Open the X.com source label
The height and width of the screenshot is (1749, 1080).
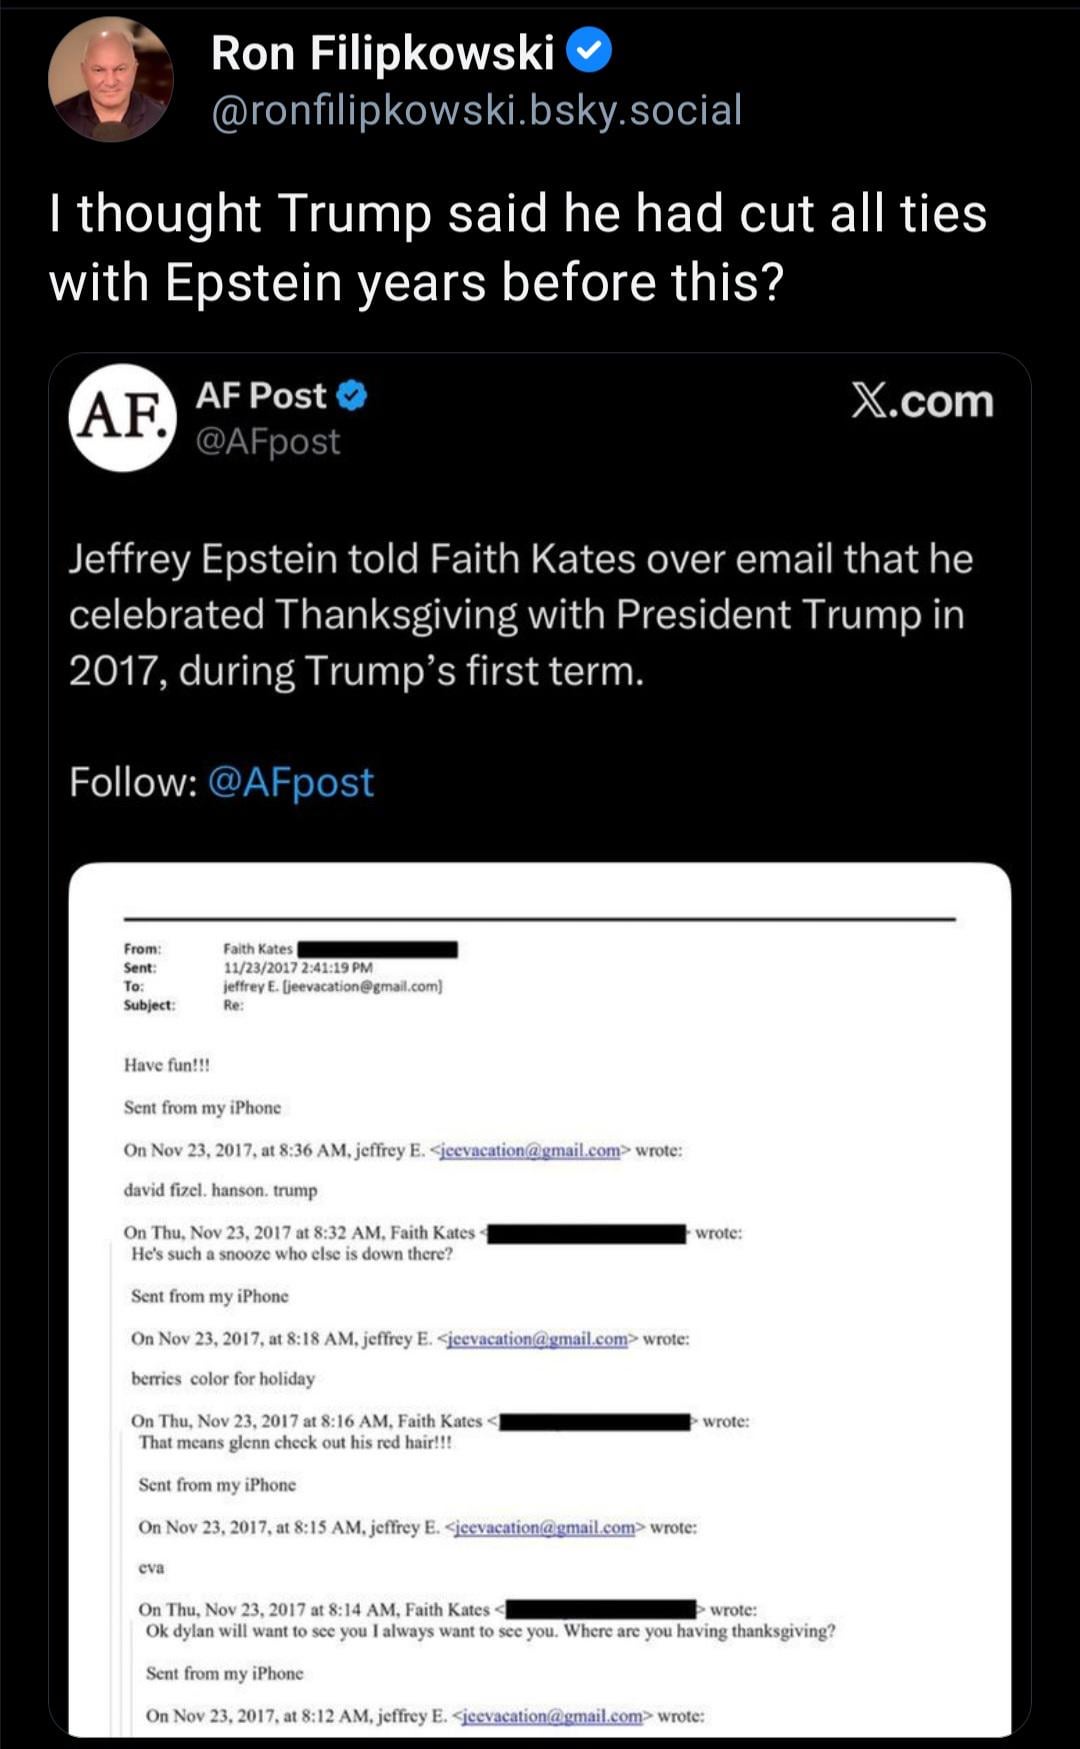[x=922, y=401]
